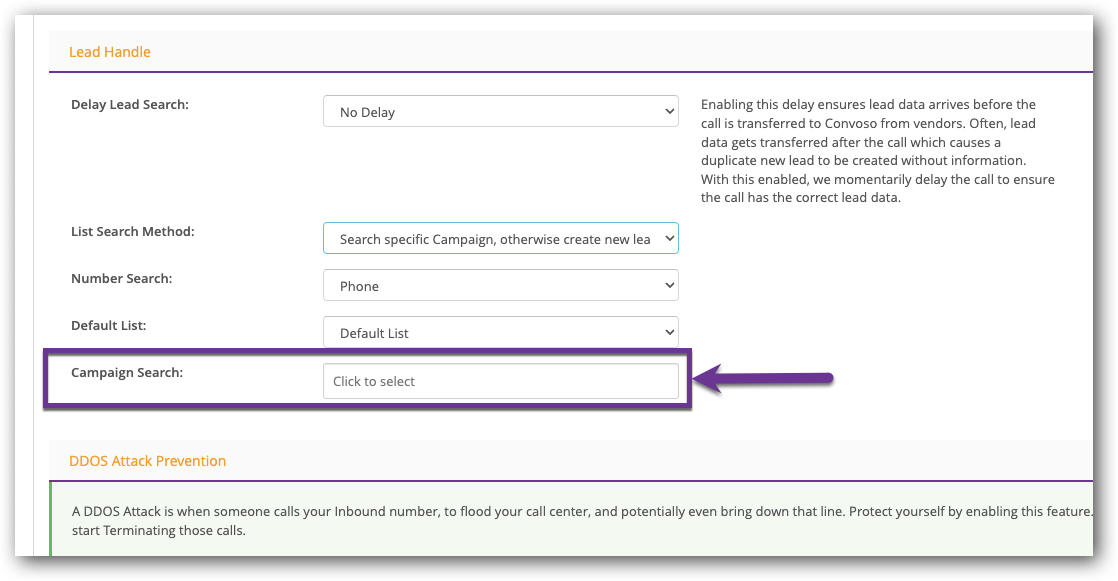Click the Lead Handle section header

(x=110, y=51)
